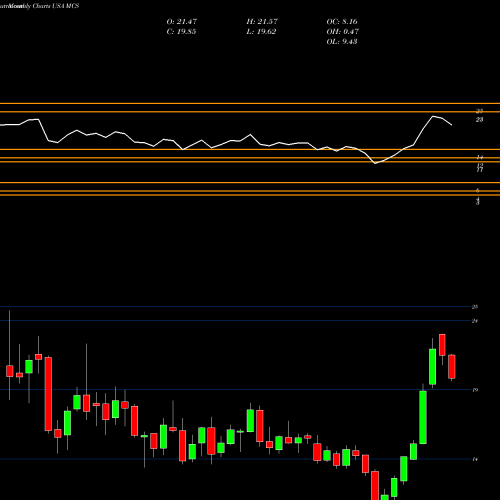Click the 'OL: 9.43' value

[x=342, y=42]
